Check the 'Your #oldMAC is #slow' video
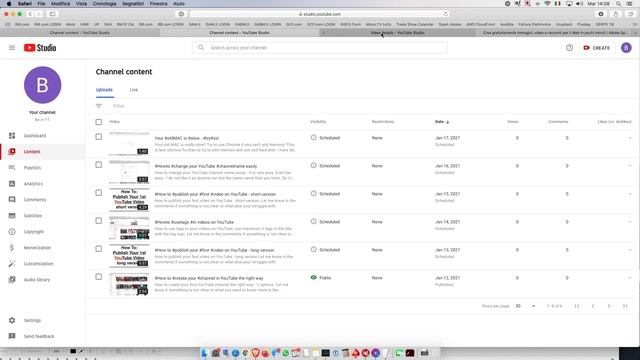This screenshot has width=640, height=360. 99,137
